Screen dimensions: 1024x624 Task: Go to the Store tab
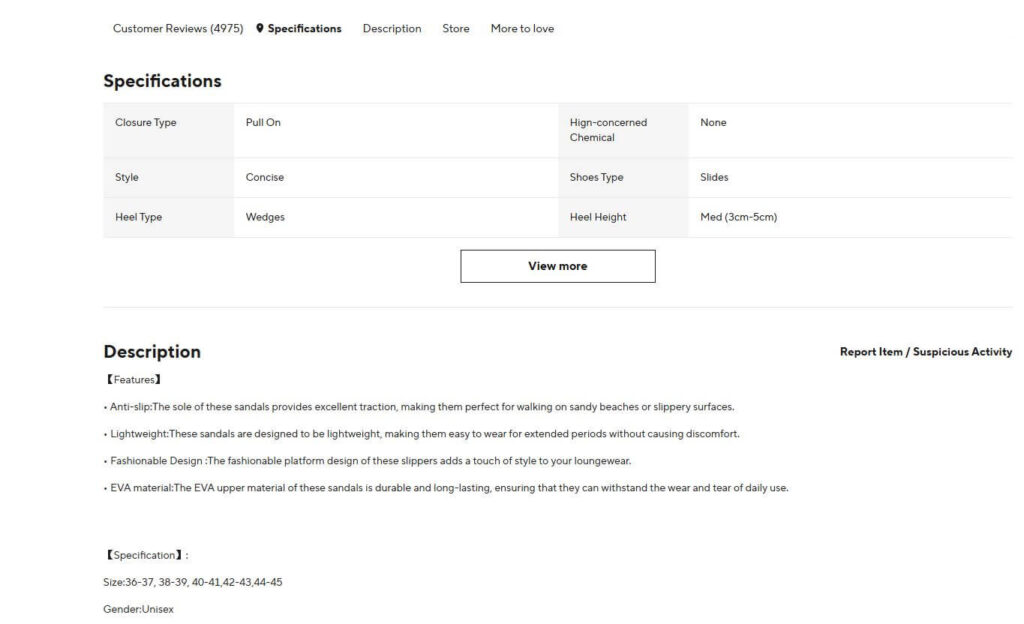456,29
